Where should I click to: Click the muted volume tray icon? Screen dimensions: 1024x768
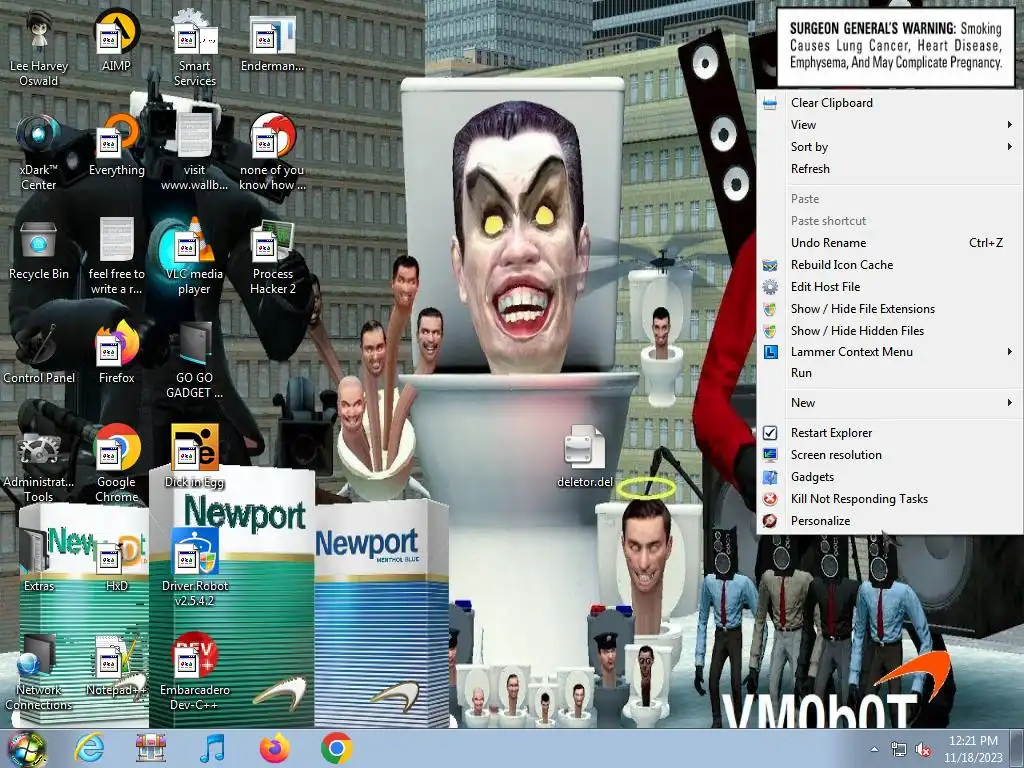[924, 750]
